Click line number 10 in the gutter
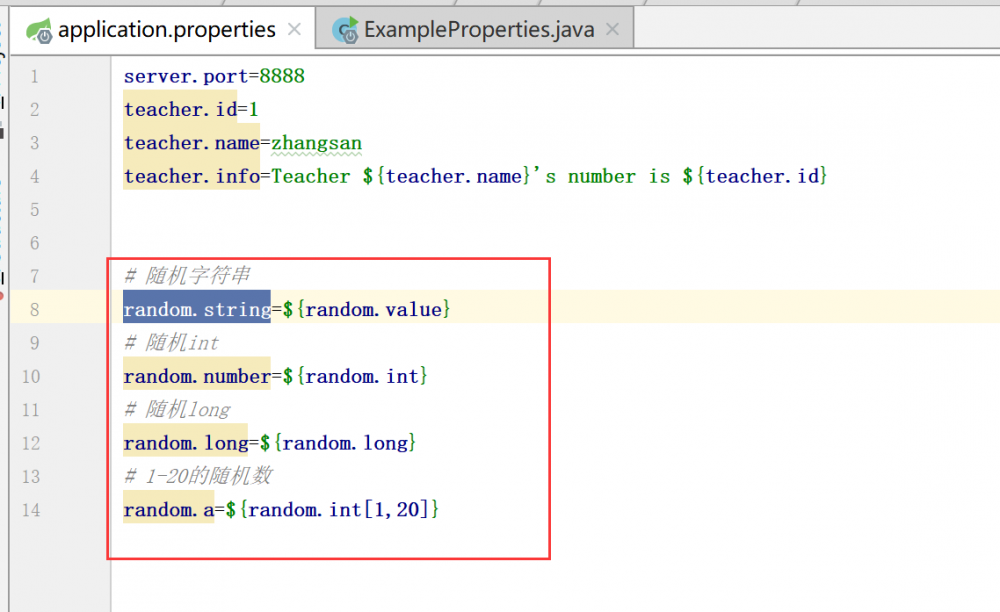The width and height of the screenshot is (1000, 612). coord(31,377)
